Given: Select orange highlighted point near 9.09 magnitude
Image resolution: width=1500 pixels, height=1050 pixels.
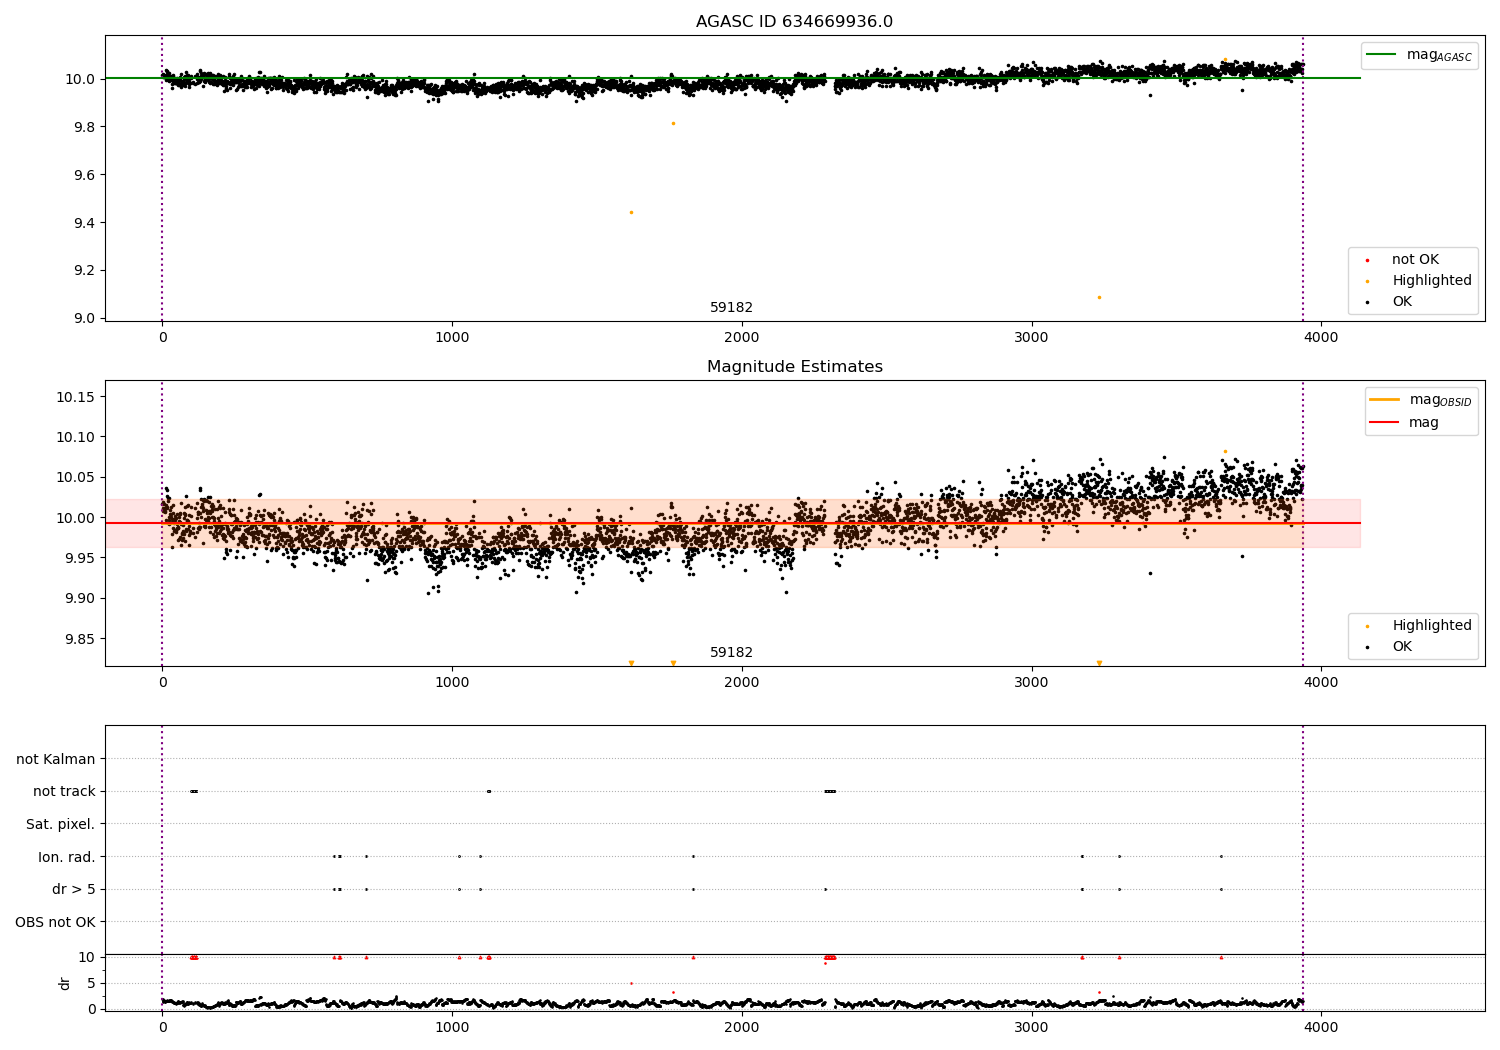Looking at the screenshot, I should pyautogui.click(x=1099, y=297).
